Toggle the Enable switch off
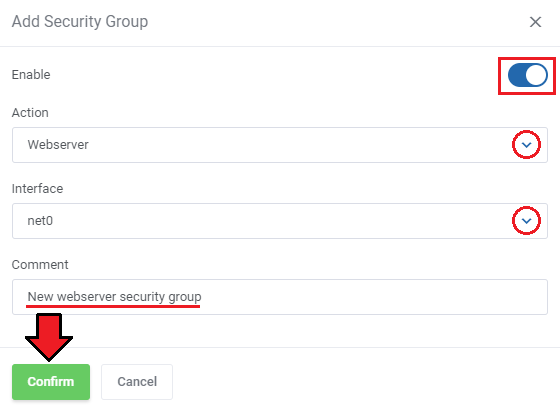The image size is (560, 413). tap(528, 75)
